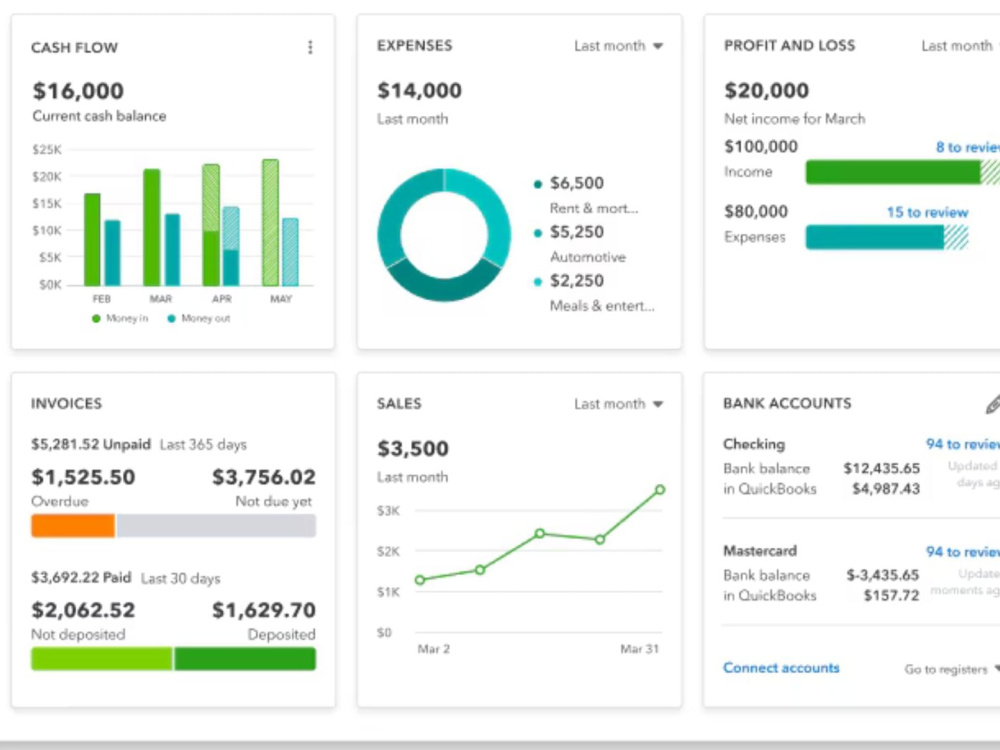Click the $14,000 expenses total

coord(420,91)
